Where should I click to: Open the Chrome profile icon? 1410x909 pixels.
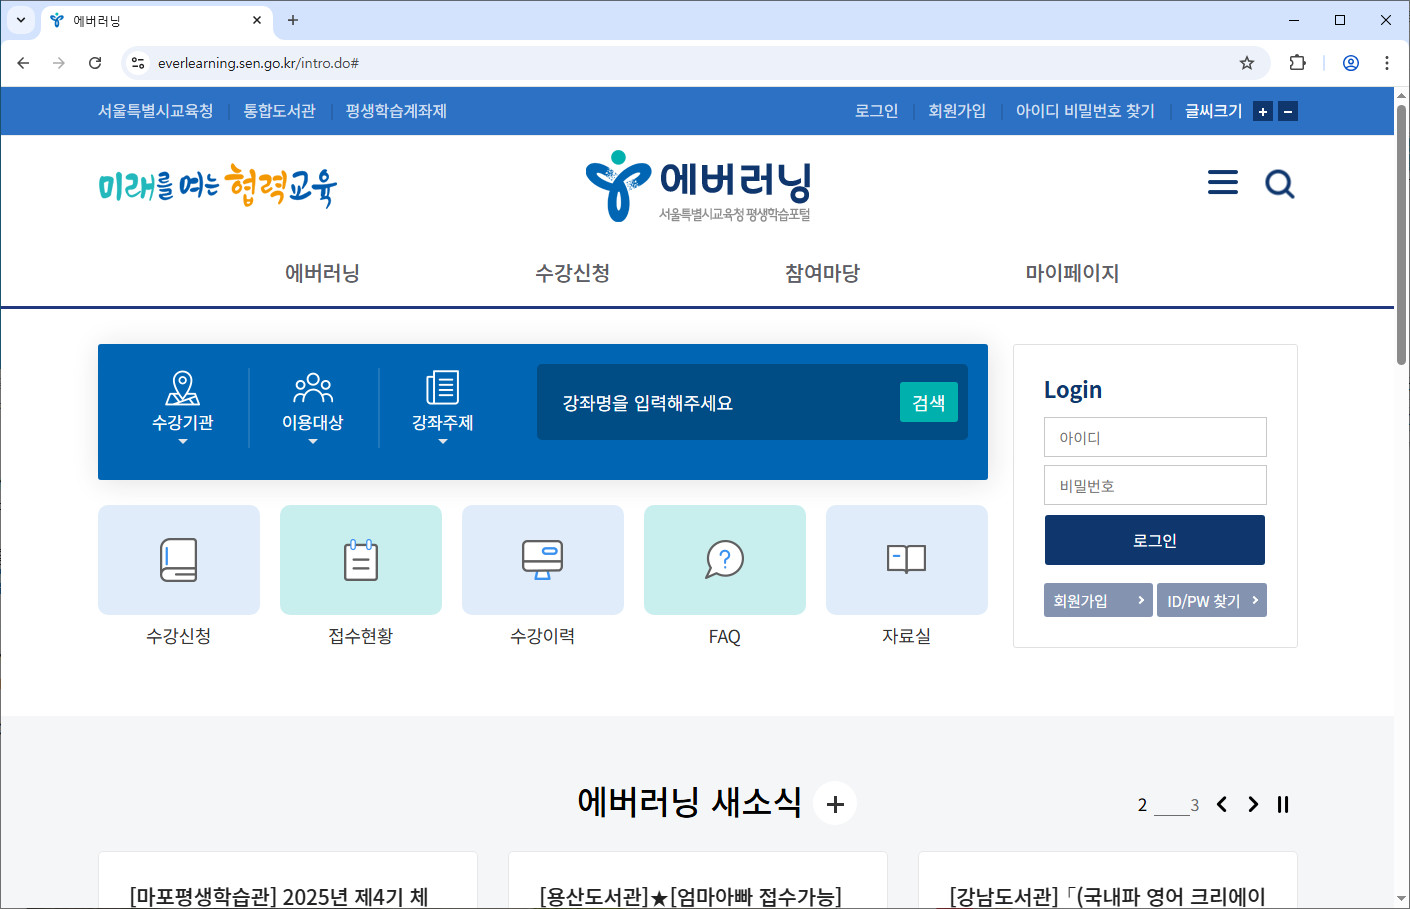point(1351,63)
